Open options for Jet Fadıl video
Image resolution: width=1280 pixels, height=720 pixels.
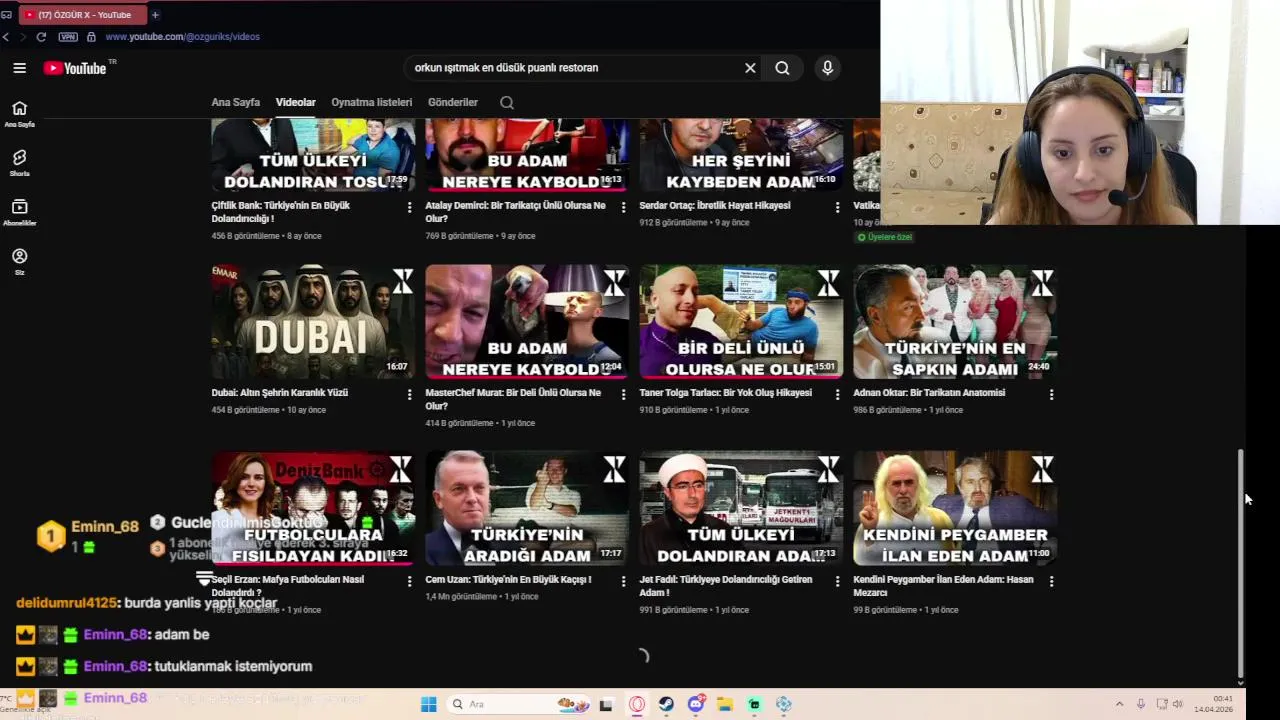[837, 581]
